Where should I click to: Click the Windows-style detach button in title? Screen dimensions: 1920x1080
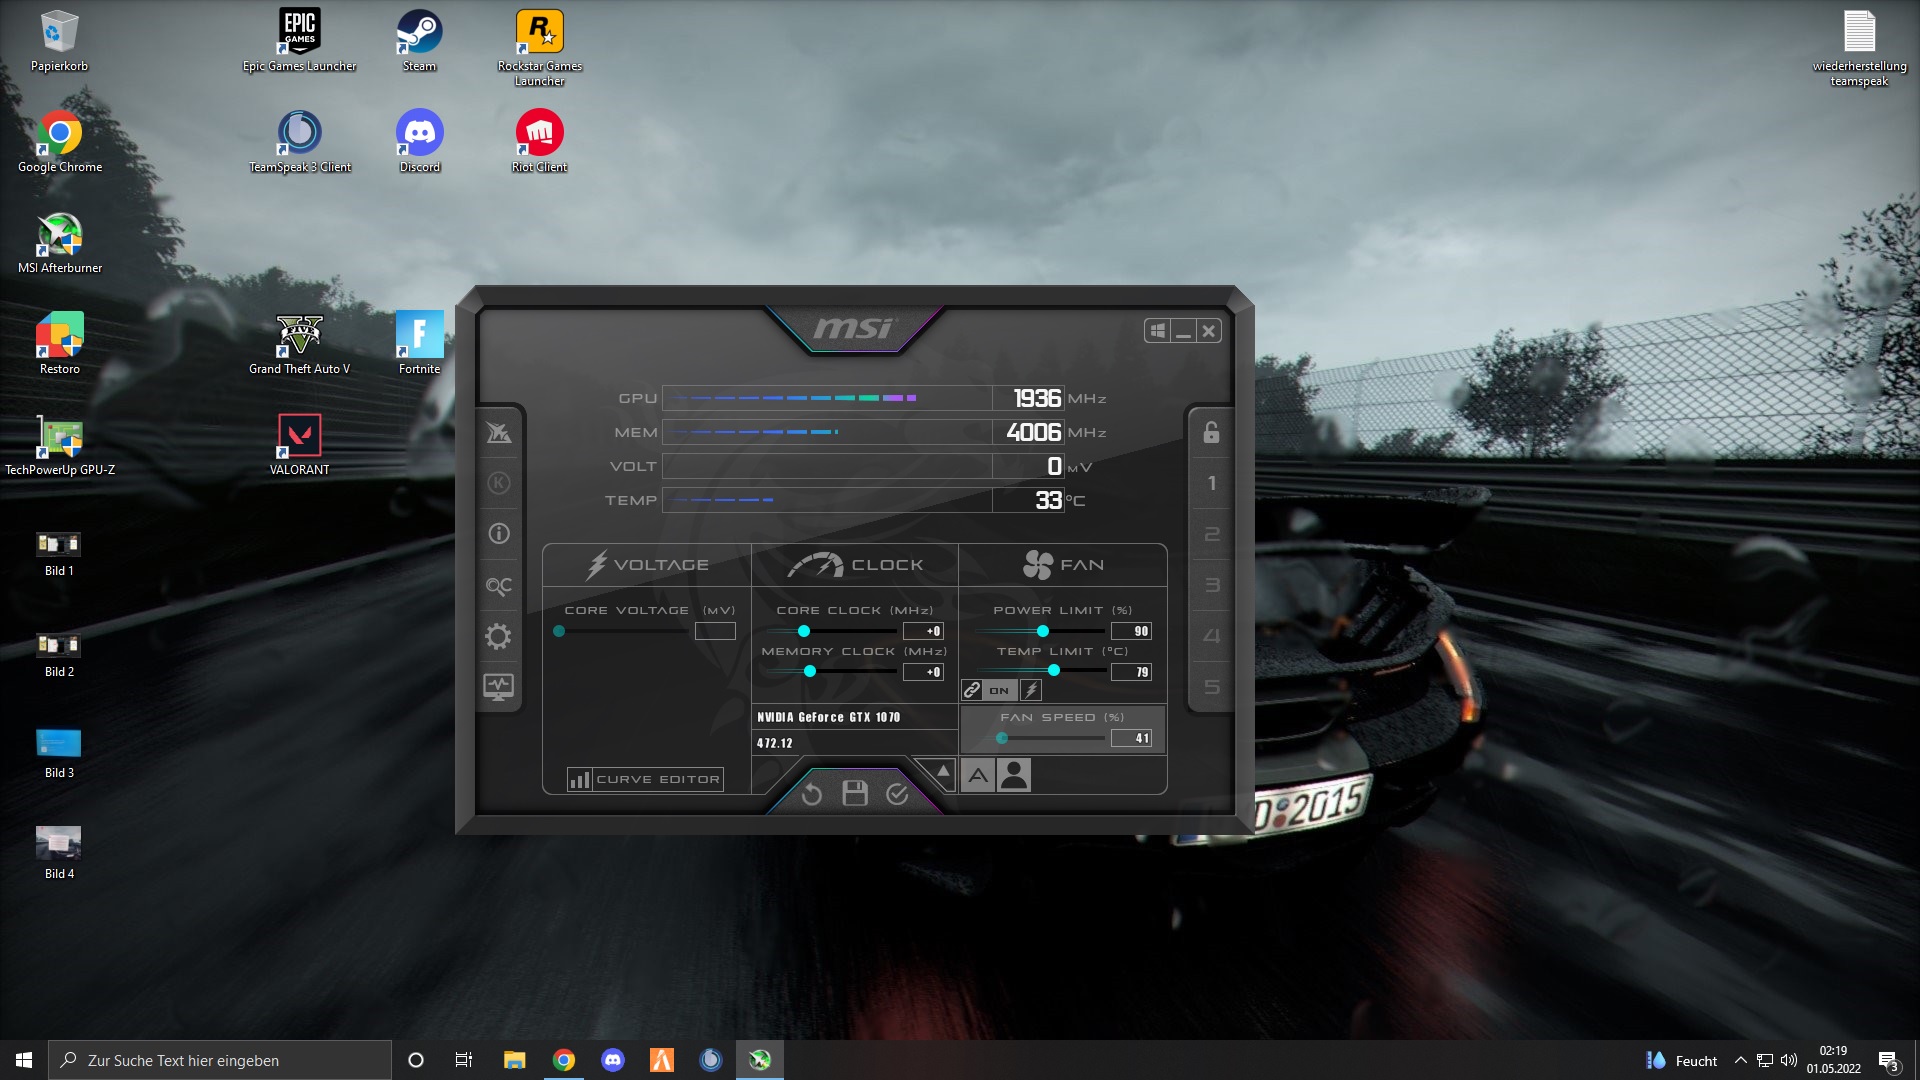click(x=1158, y=331)
